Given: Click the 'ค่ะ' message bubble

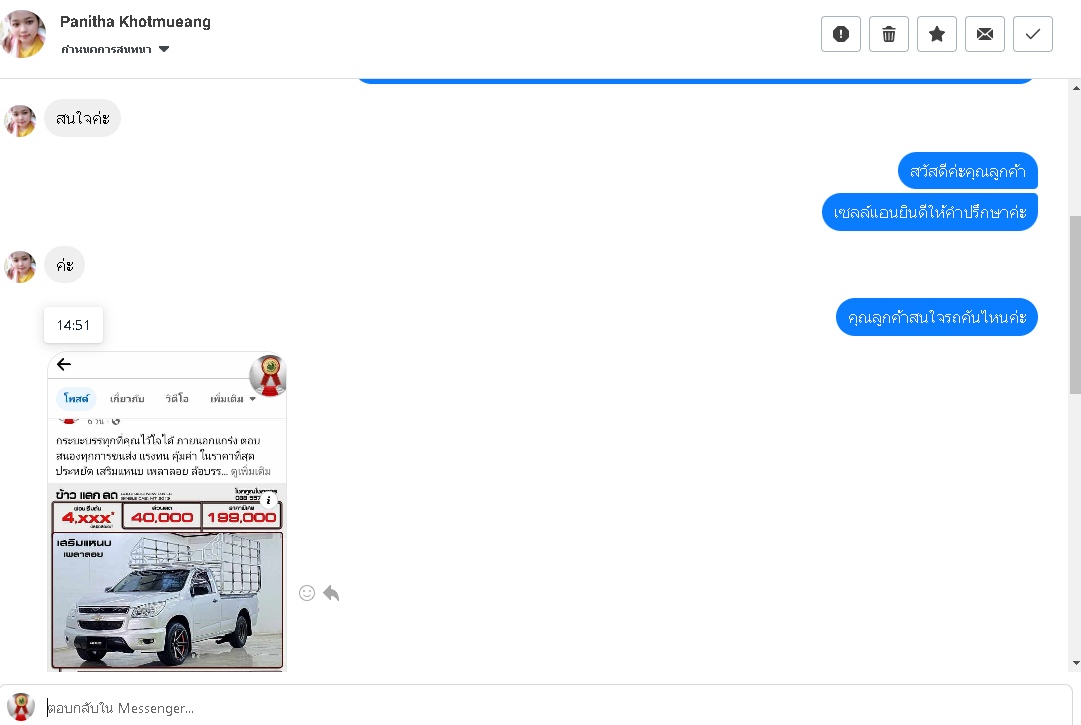Looking at the screenshot, I should (65, 265).
